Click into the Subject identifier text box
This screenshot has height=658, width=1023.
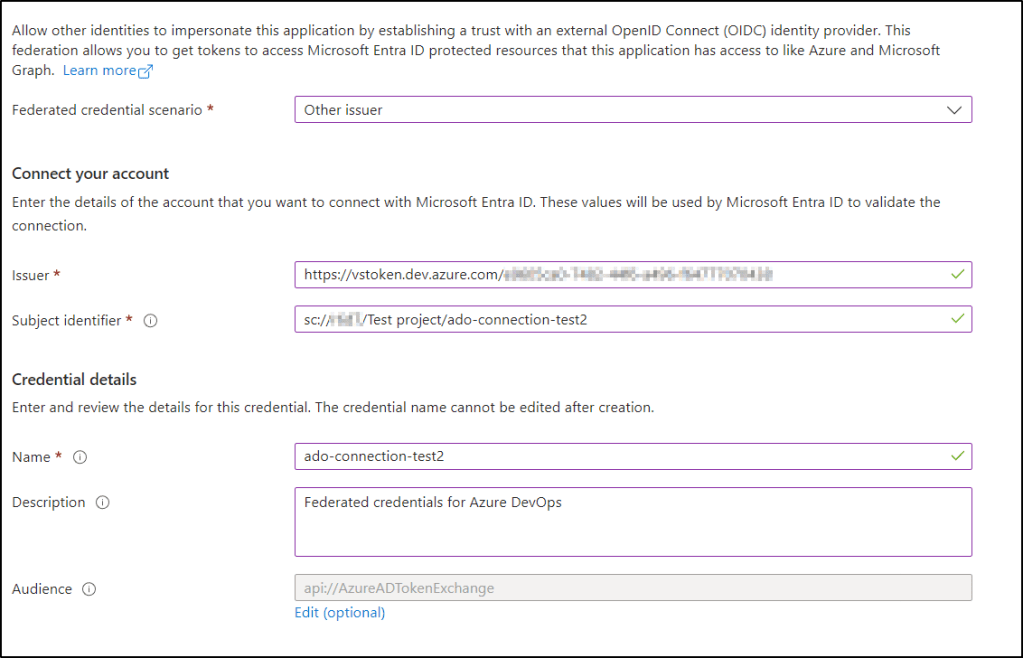[x=620, y=320]
